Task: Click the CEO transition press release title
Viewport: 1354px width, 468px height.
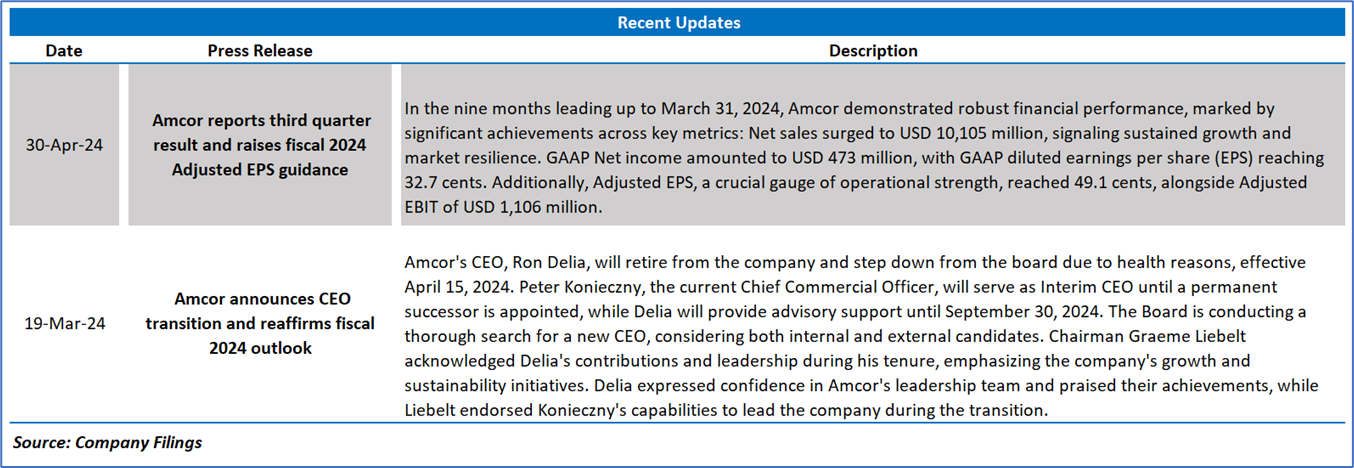Action: 260,324
